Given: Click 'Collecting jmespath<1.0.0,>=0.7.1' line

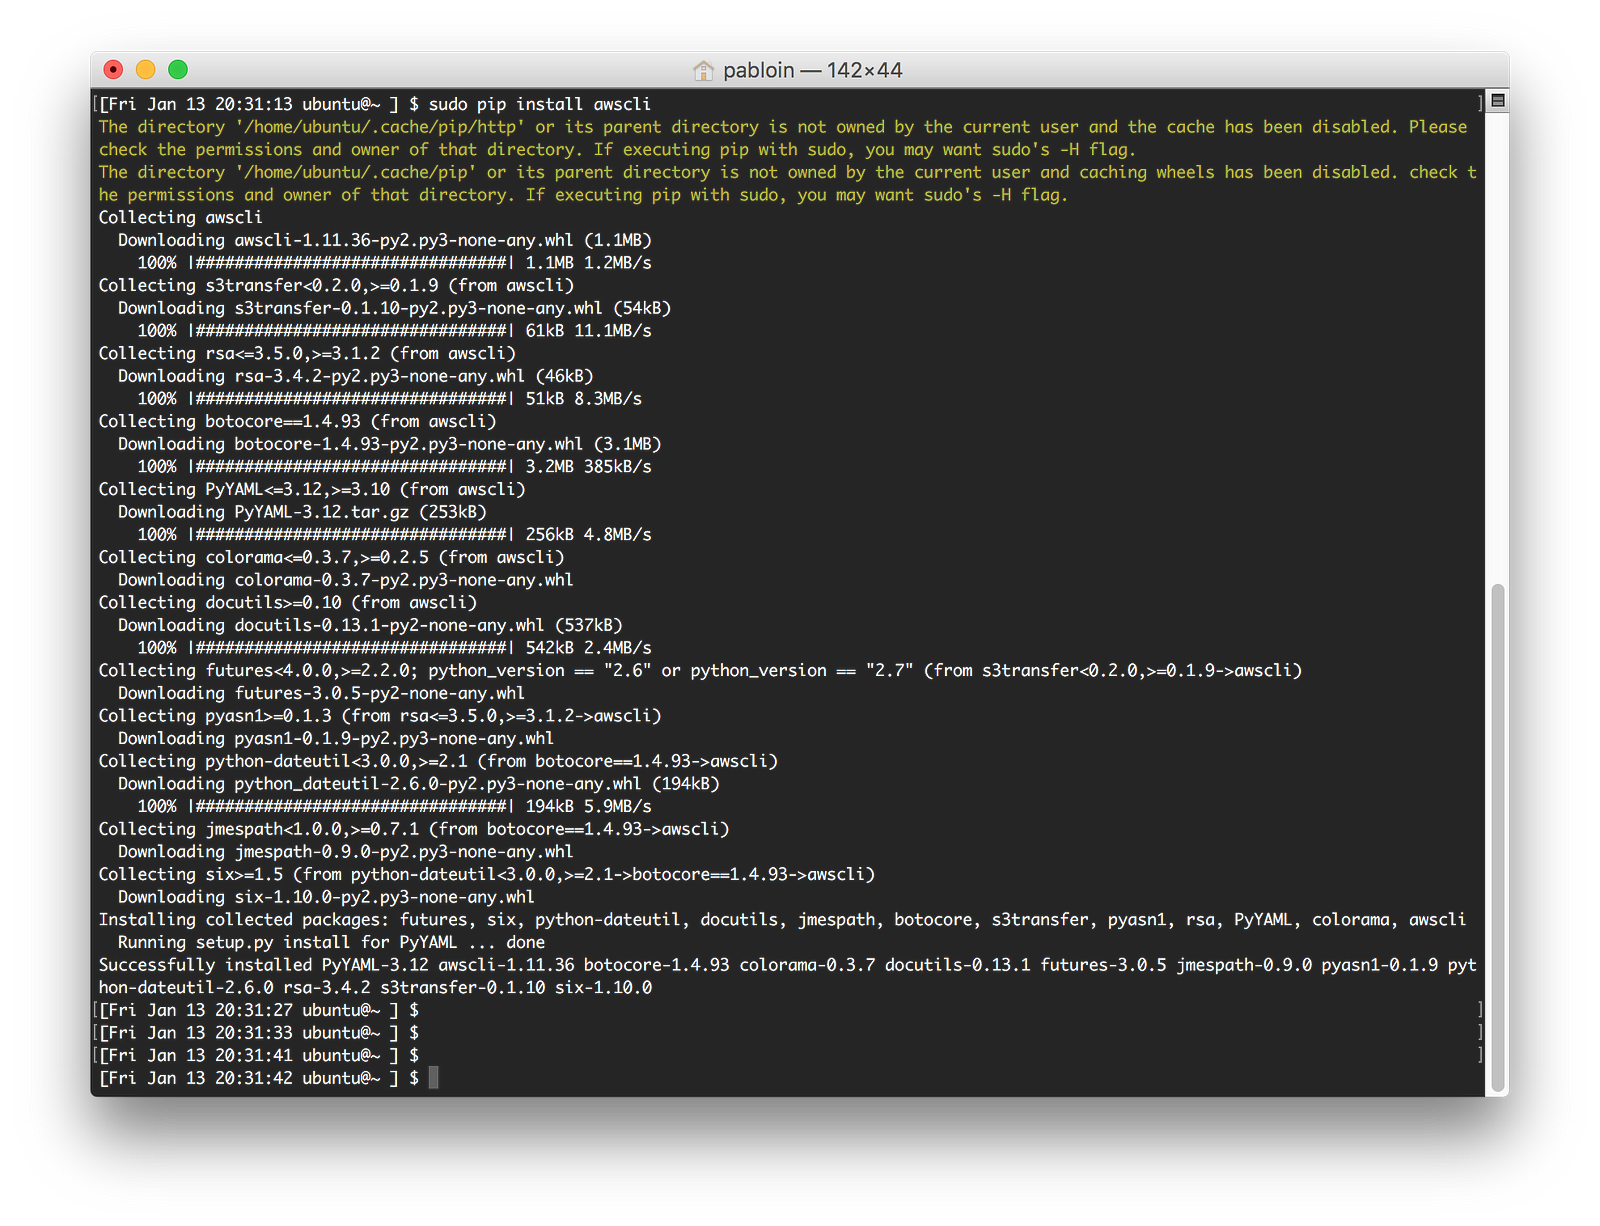Looking at the screenshot, I should point(414,829).
